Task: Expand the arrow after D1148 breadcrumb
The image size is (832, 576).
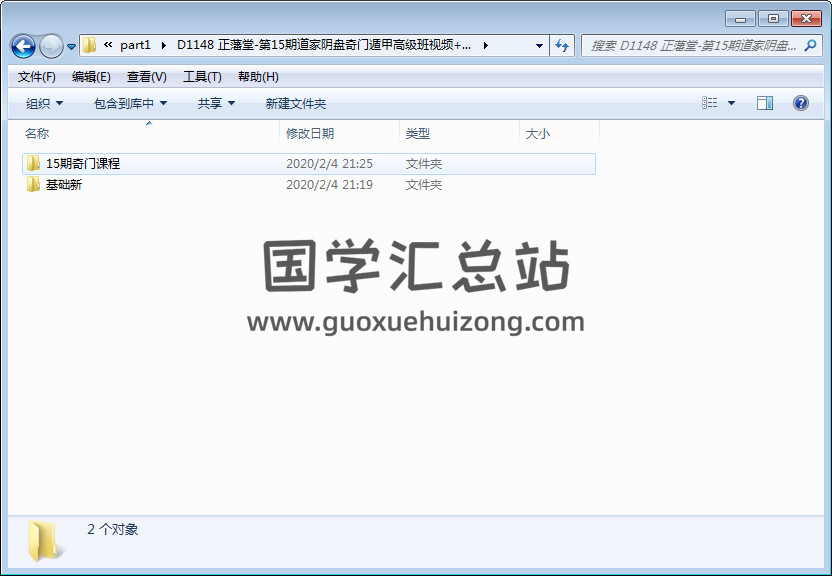Action: tap(485, 46)
